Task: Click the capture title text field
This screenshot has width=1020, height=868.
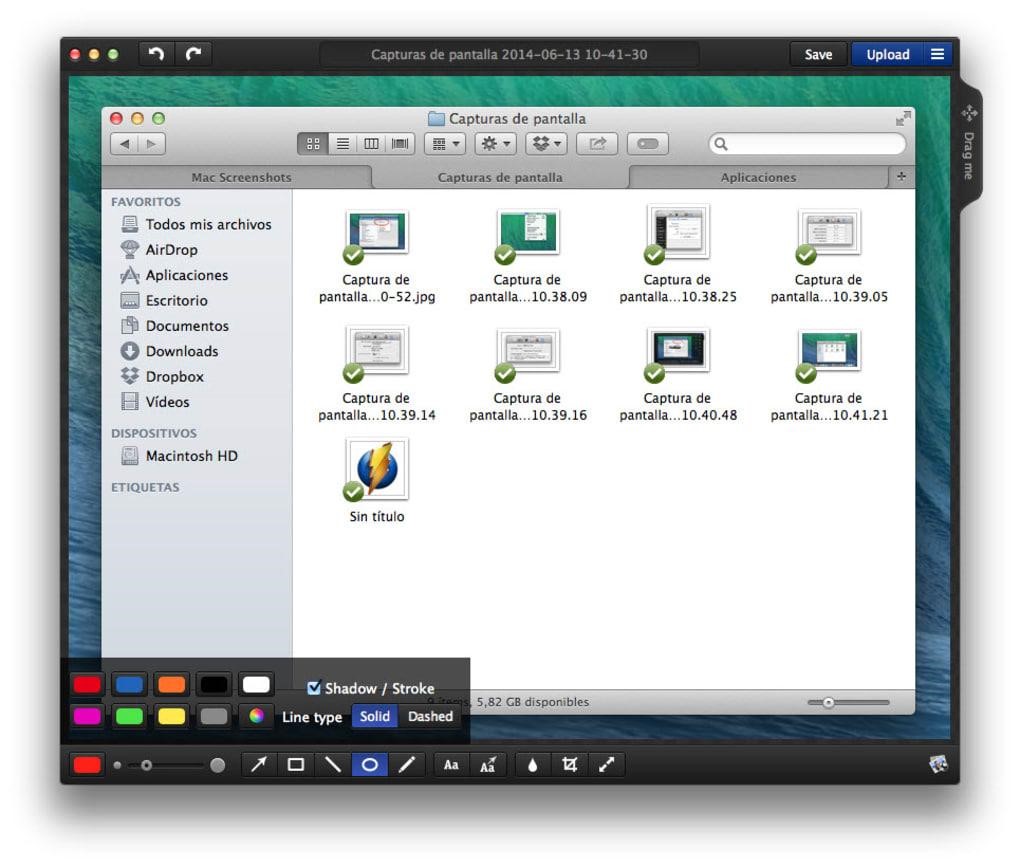Action: click(509, 55)
